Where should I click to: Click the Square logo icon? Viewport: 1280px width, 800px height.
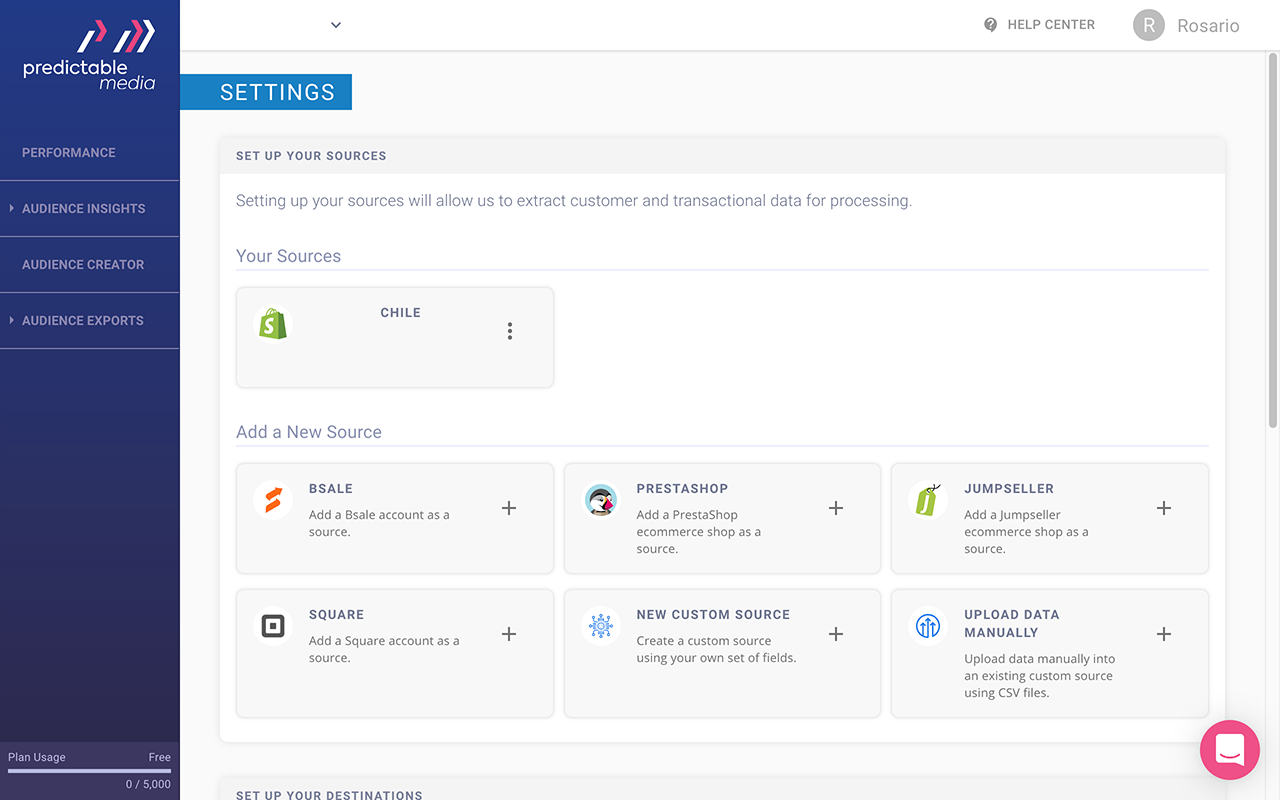click(273, 626)
